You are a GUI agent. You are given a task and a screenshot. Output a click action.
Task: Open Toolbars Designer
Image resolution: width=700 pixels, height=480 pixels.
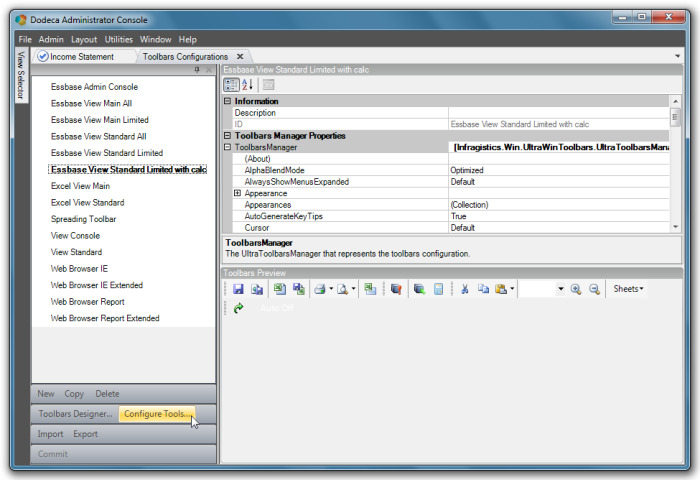75,414
